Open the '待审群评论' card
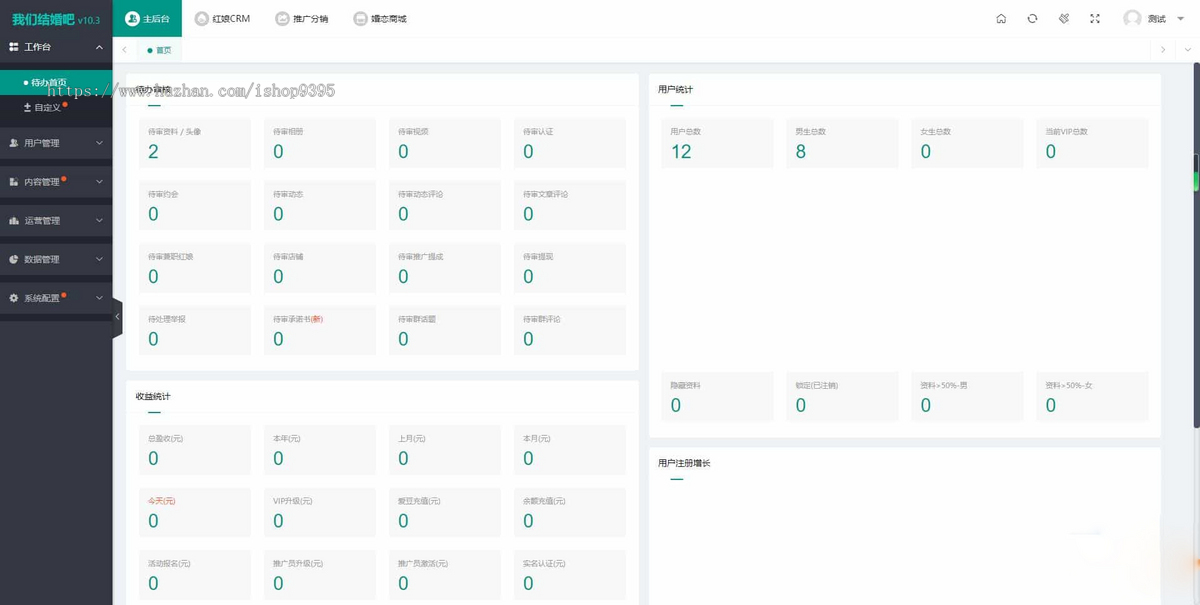Image resolution: width=1200 pixels, height=605 pixels. pos(570,330)
